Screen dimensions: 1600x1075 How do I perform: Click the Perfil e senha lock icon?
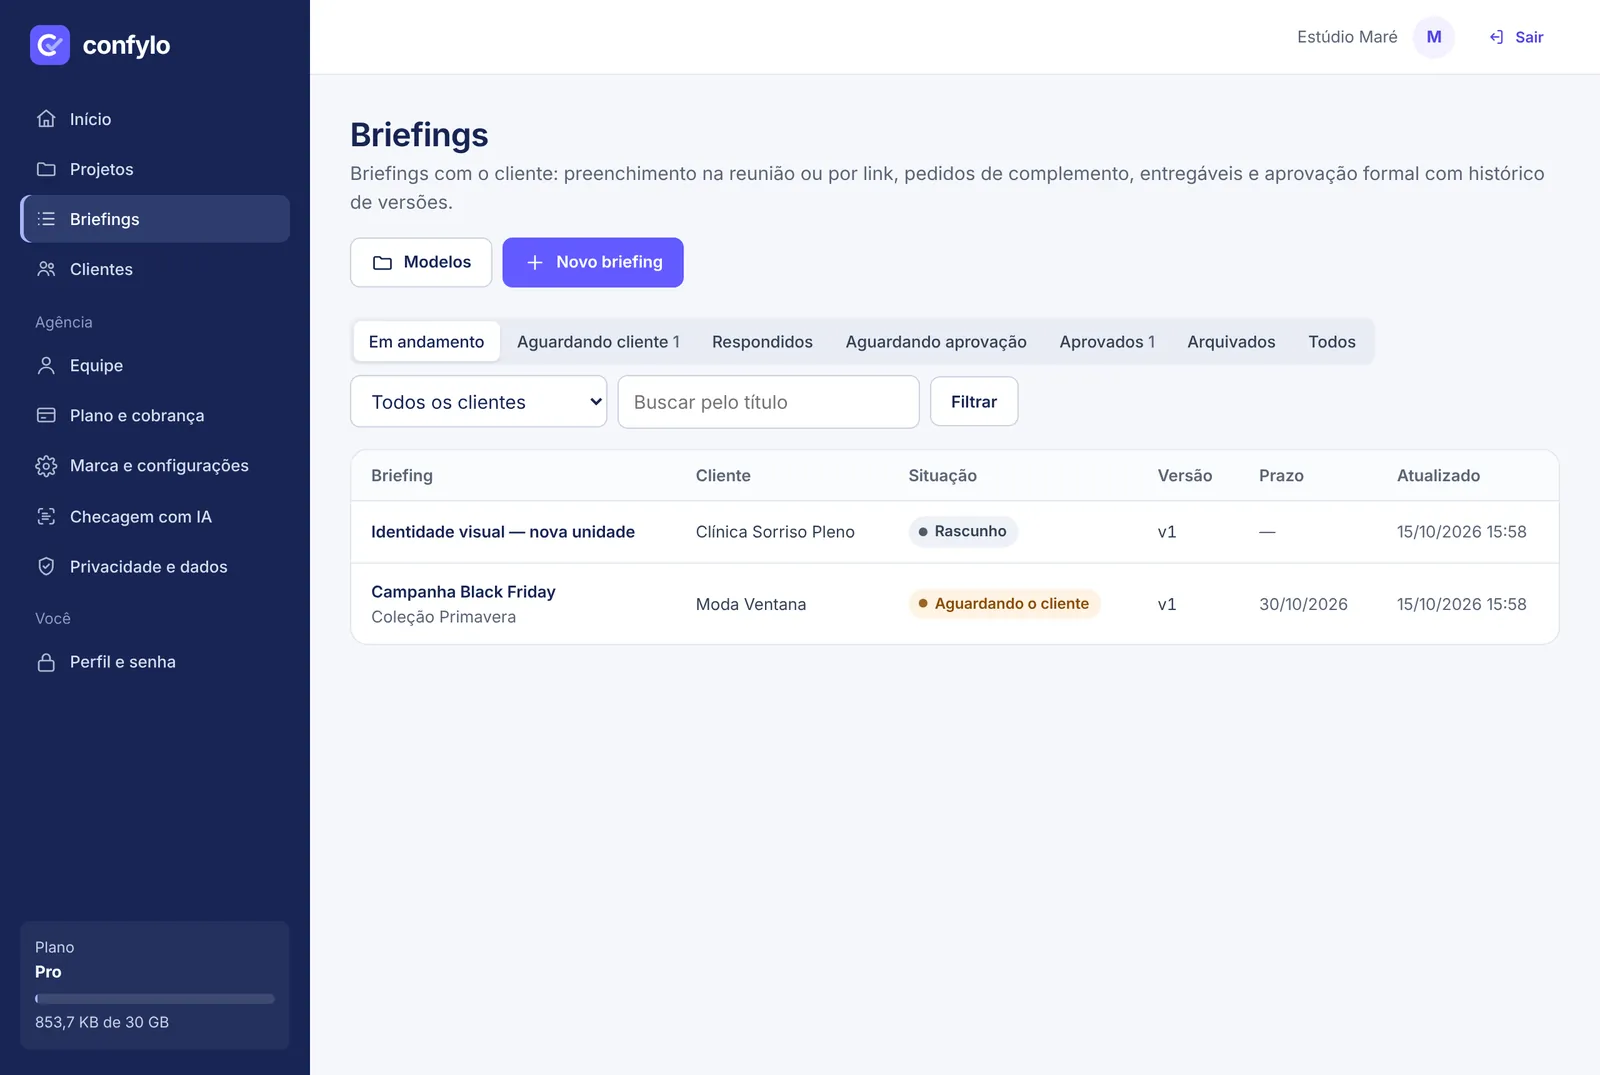point(46,662)
